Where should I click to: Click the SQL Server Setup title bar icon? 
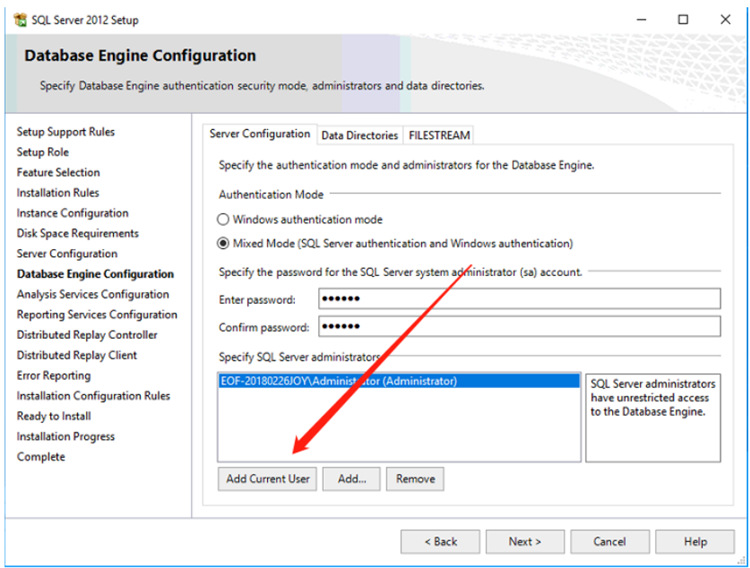click(20, 20)
